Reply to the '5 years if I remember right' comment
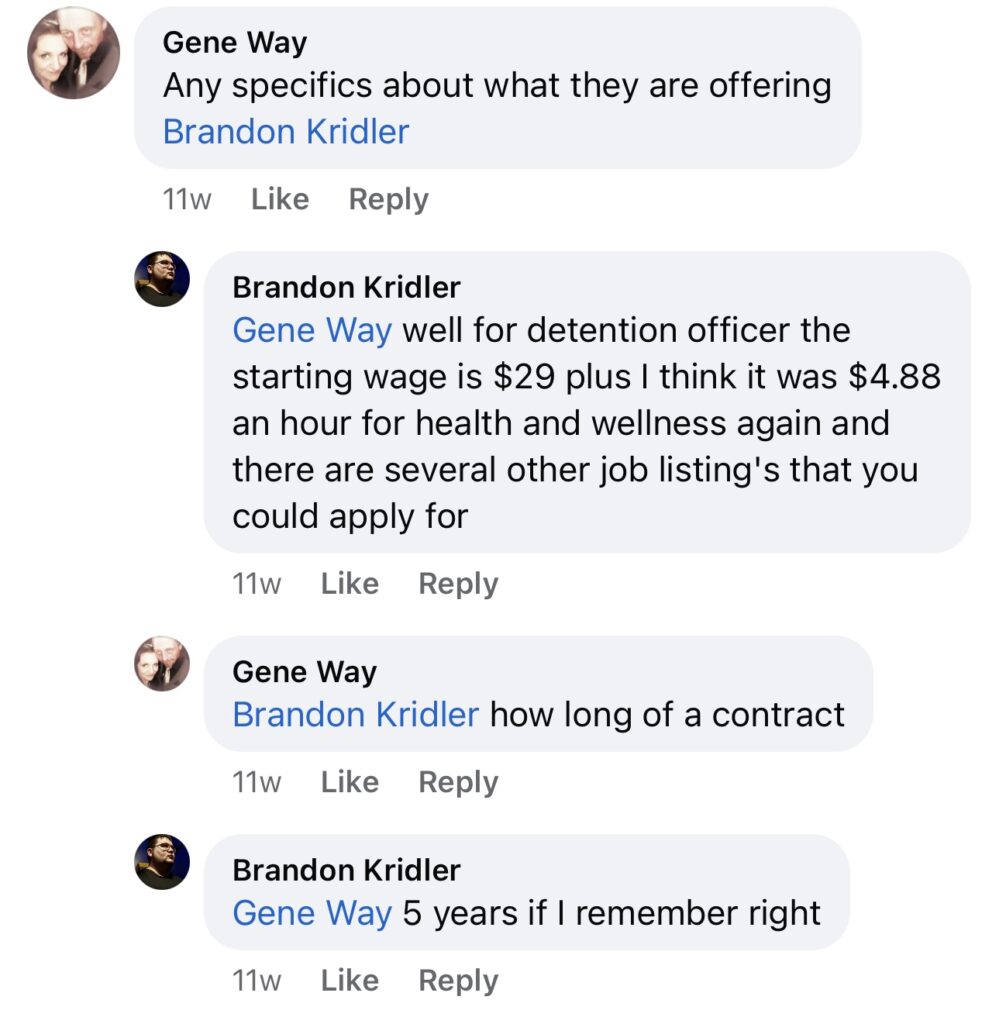The width and height of the screenshot is (999, 1024). 458,980
